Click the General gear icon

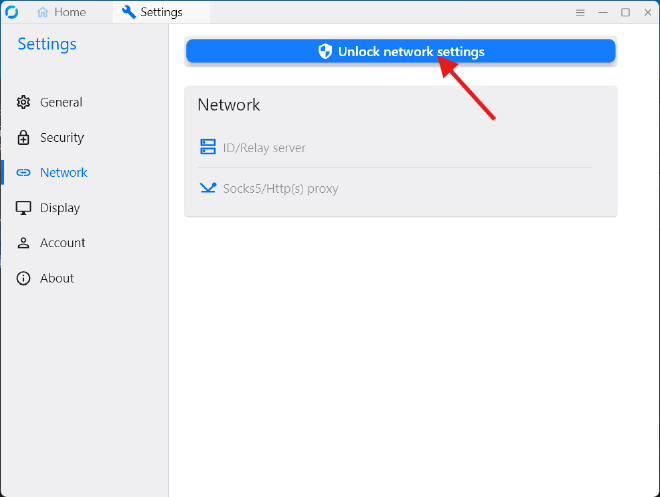click(24, 102)
